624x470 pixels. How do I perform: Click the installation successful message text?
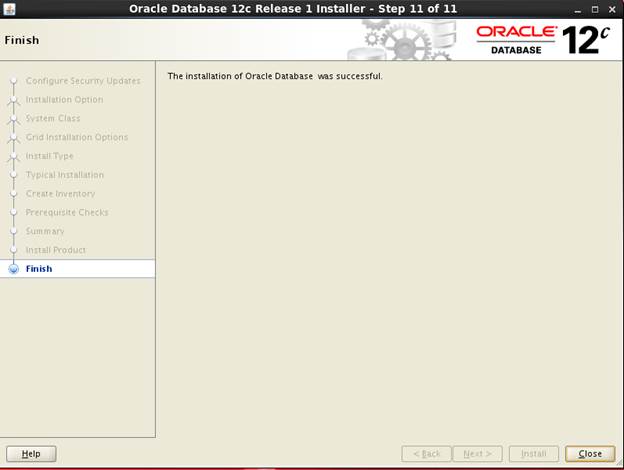tap(275, 76)
